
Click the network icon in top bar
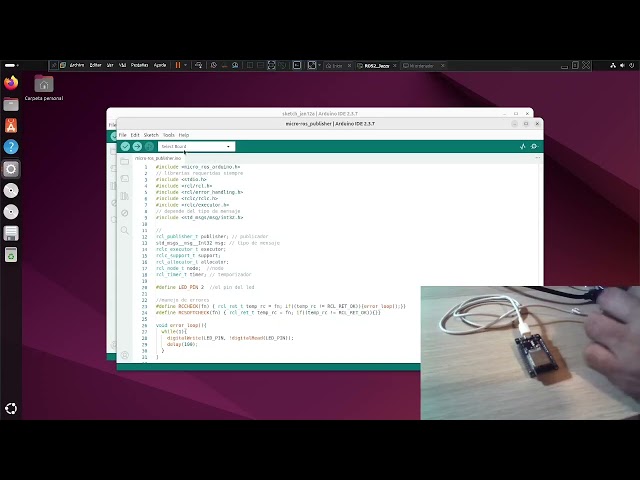[x=613, y=65]
